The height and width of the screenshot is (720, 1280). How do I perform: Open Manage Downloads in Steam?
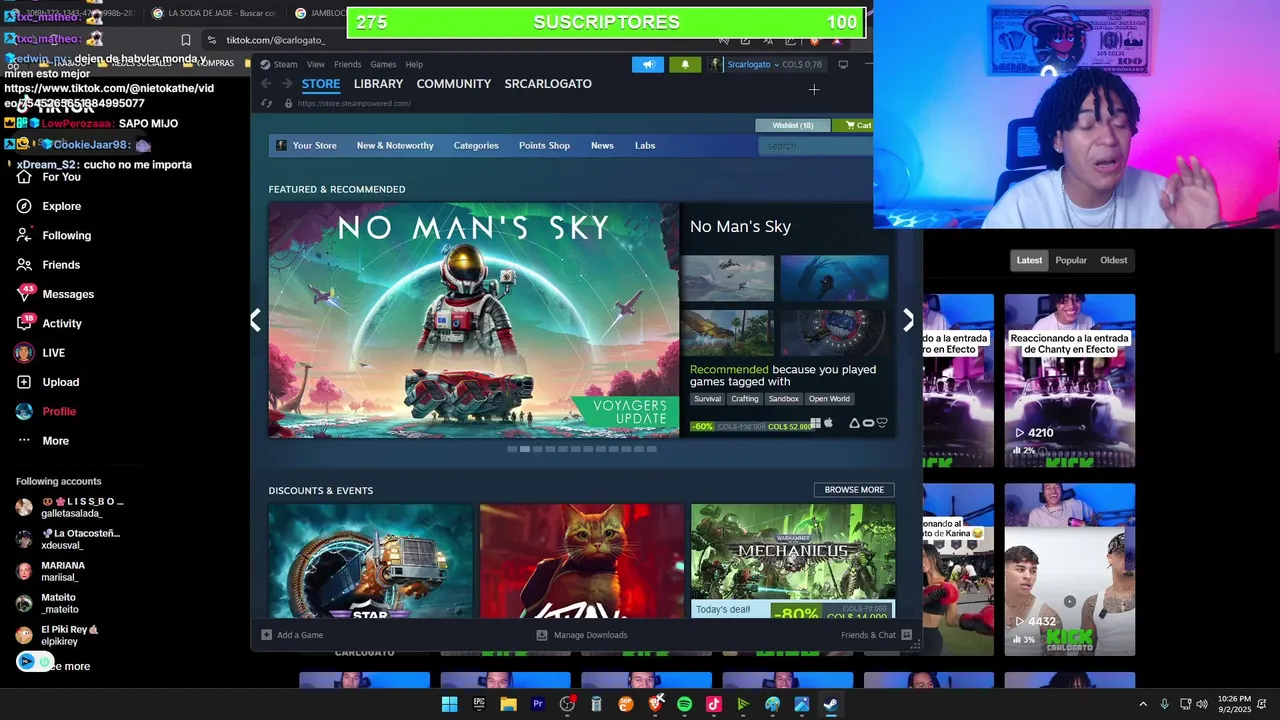pyautogui.click(x=582, y=635)
